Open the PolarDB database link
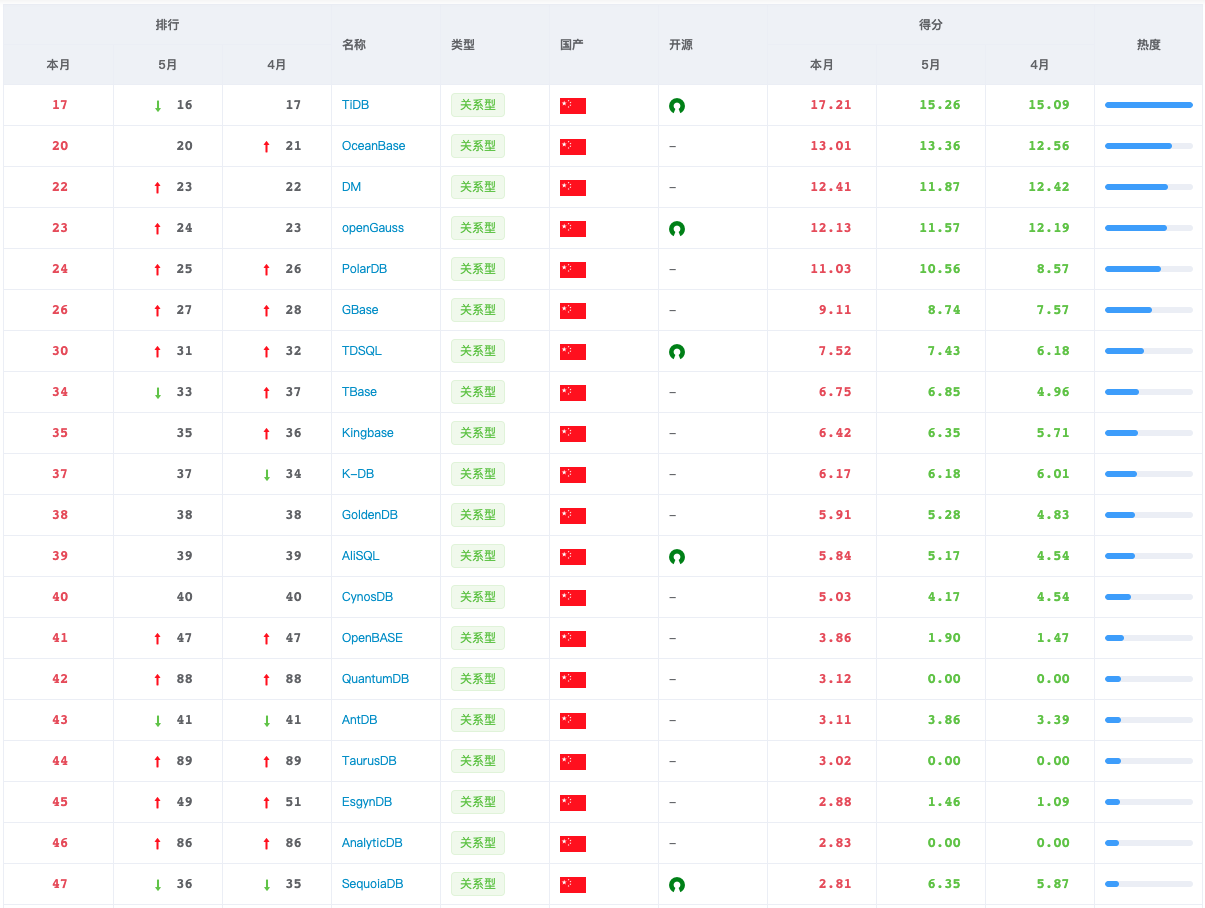 coord(364,269)
